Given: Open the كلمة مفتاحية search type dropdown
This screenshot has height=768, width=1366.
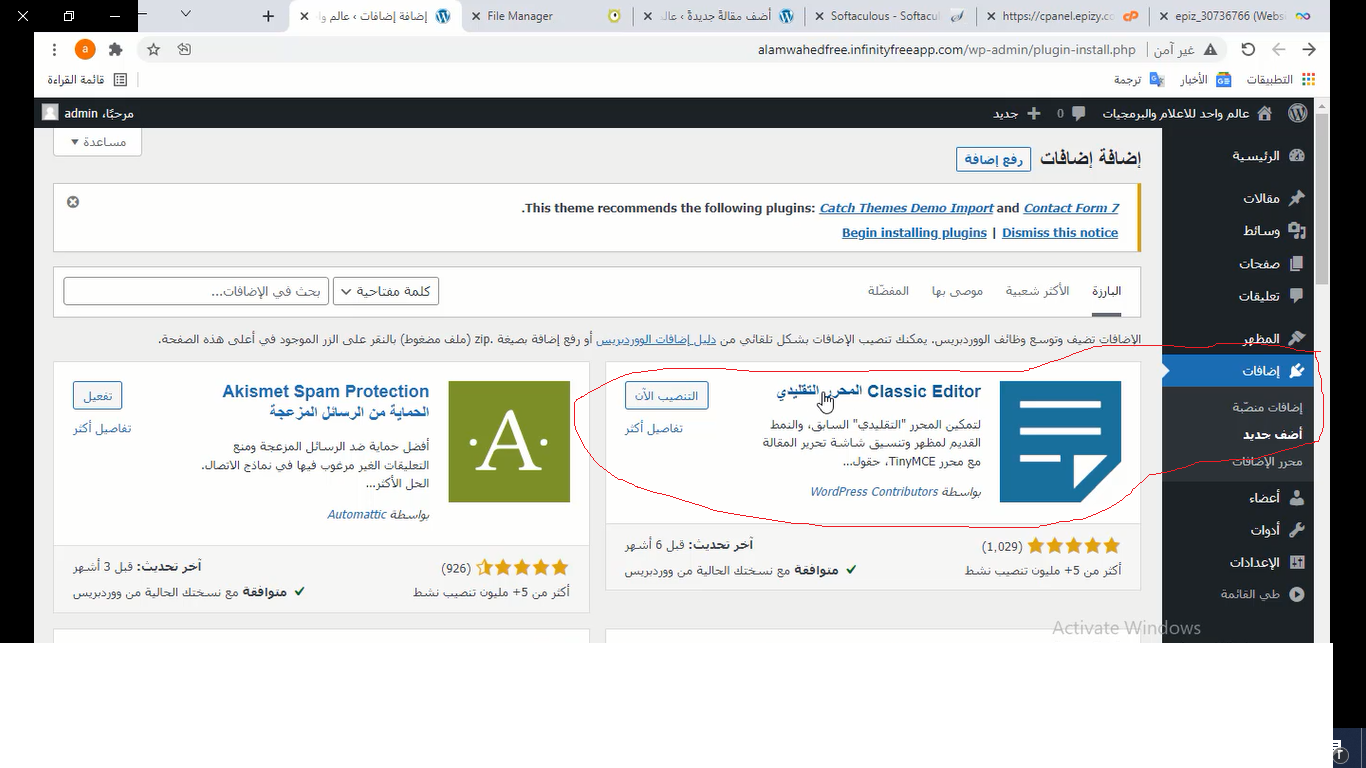Looking at the screenshot, I should pos(386,291).
